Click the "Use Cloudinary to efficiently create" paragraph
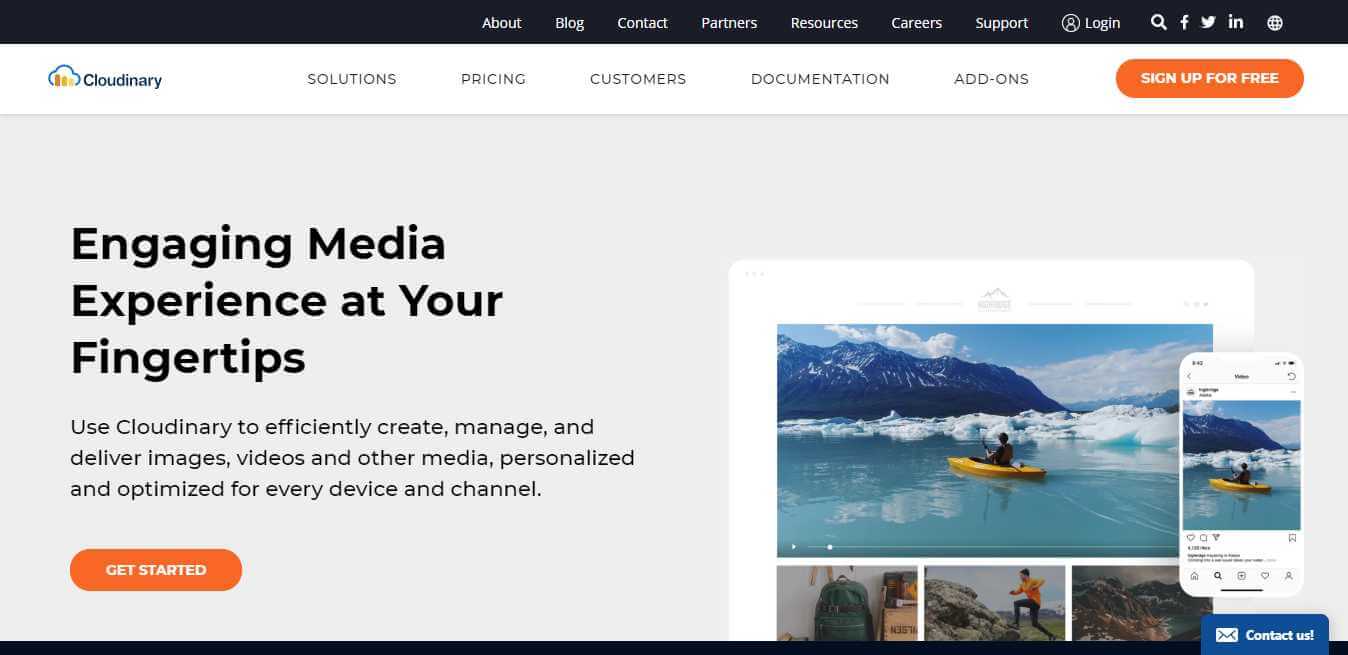Image resolution: width=1348 pixels, height=655 pixels. [352, 458]
